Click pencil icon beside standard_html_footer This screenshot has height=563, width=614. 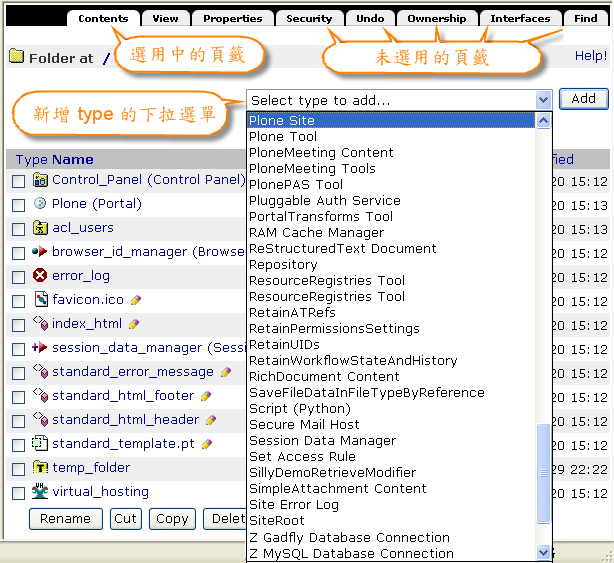point(206,396)
